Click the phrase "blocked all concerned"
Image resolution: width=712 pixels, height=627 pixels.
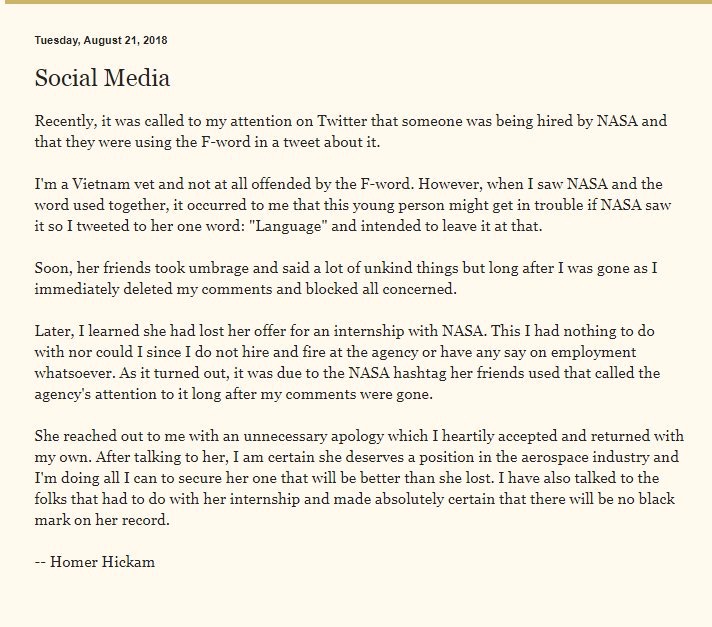(x=381, y=289)
